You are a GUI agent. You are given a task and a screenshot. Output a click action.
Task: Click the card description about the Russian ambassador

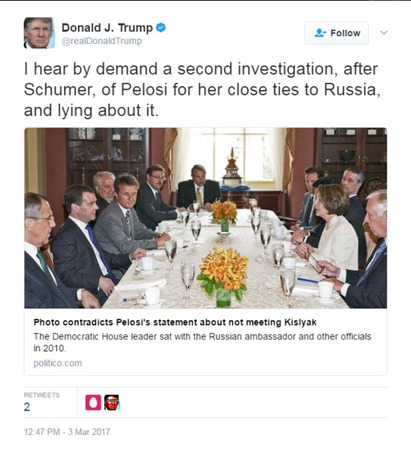point(202,342)
